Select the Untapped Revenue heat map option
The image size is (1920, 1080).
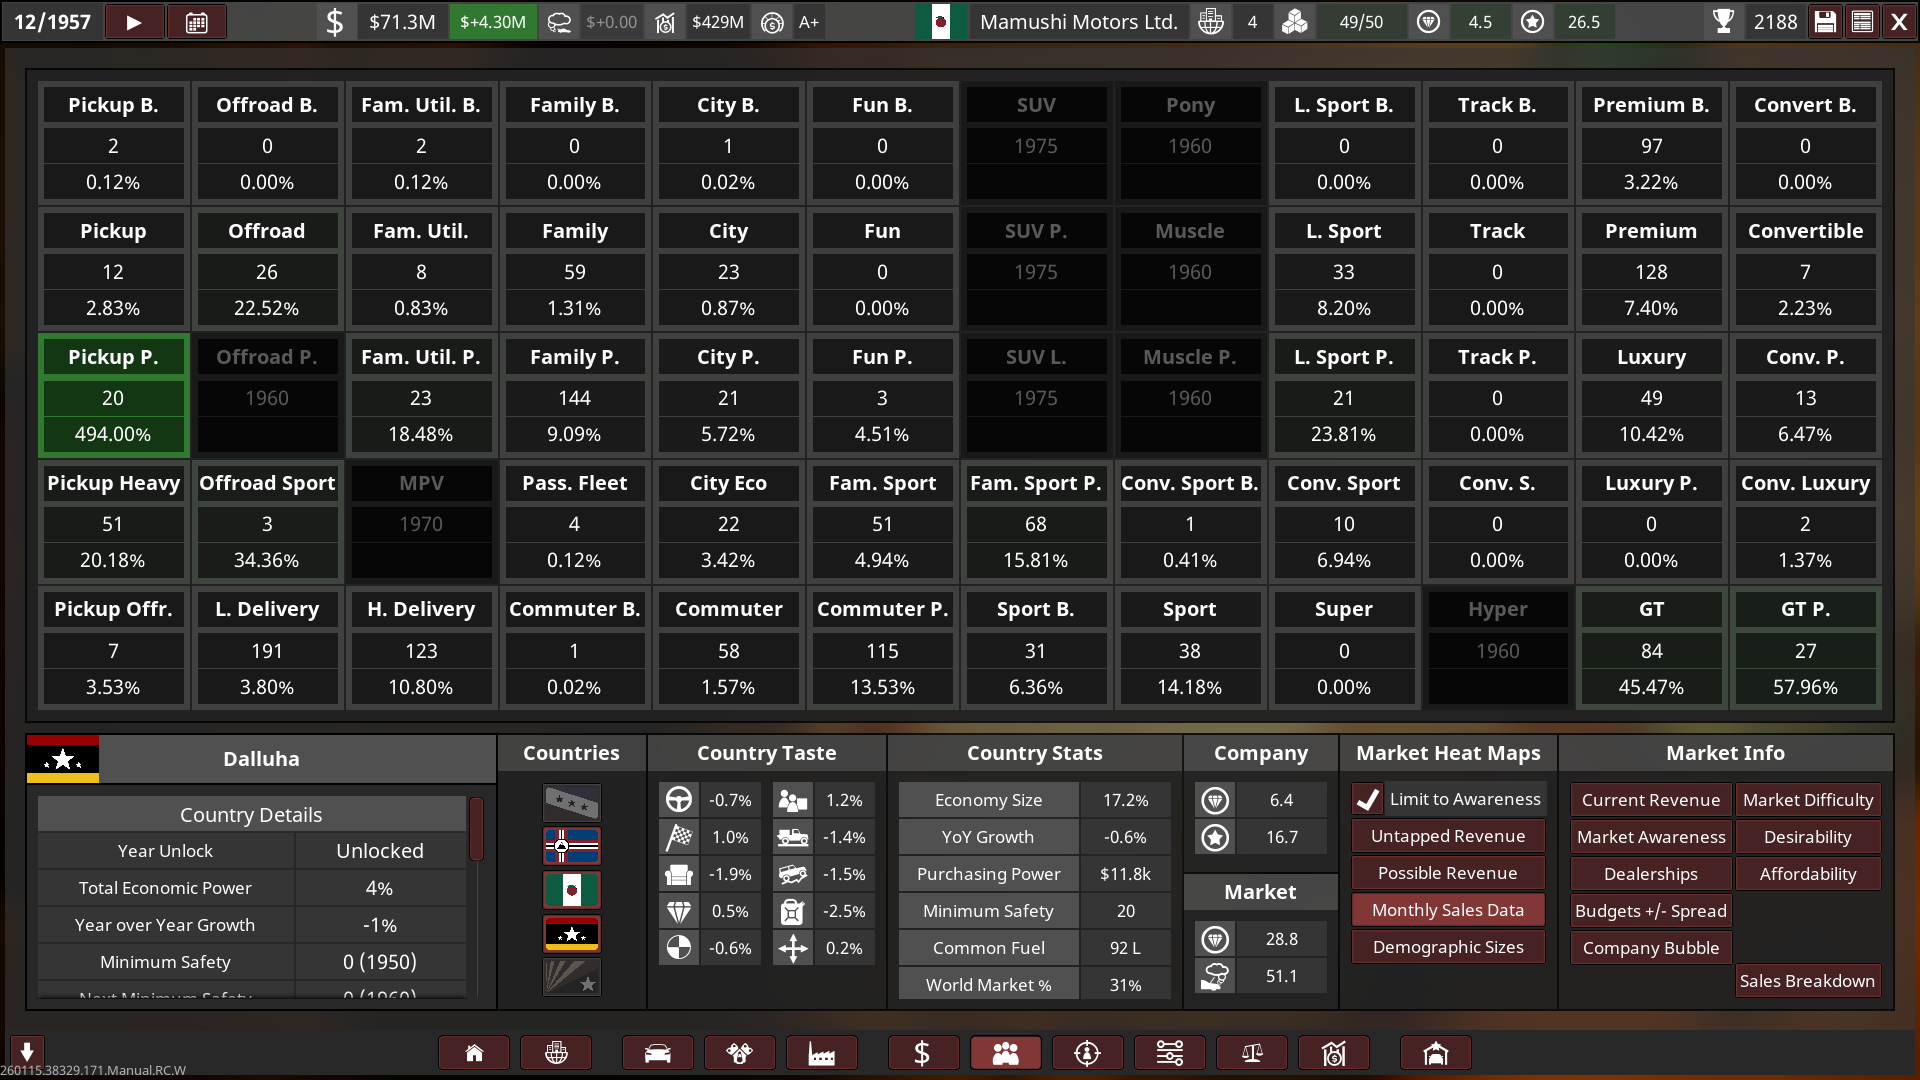click(x=1447, y=836)
